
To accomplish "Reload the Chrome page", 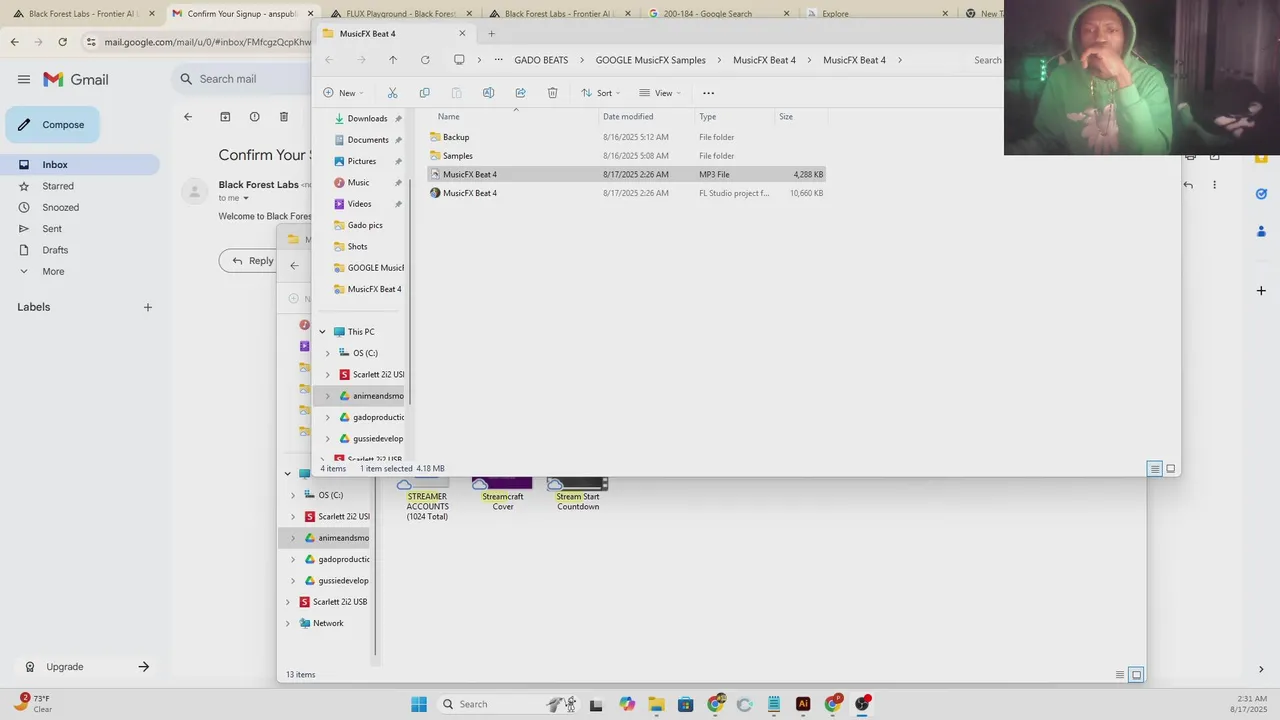I will tap(62, 42).
